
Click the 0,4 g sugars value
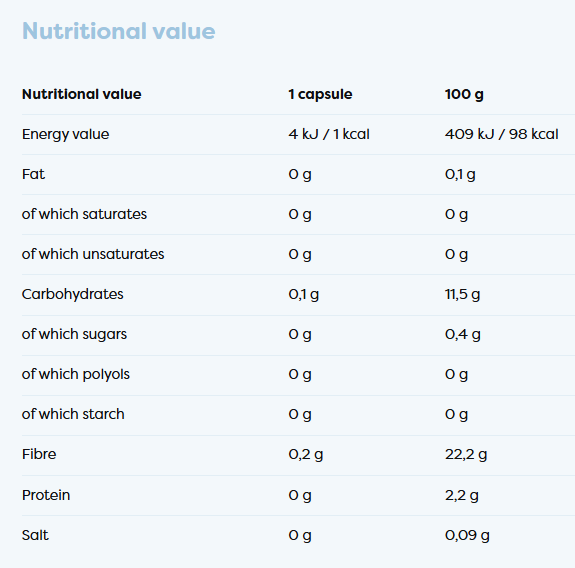pyautogui.click(x=463, y=334)
